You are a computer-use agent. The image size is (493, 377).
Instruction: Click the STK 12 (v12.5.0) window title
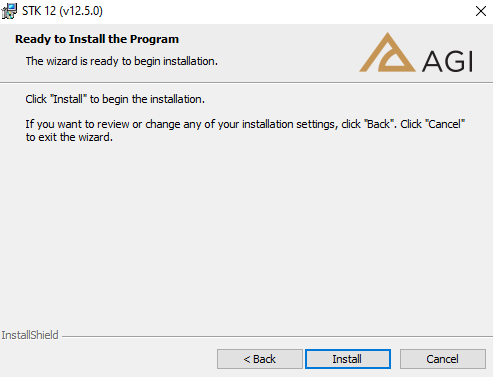tap(62, 11)
